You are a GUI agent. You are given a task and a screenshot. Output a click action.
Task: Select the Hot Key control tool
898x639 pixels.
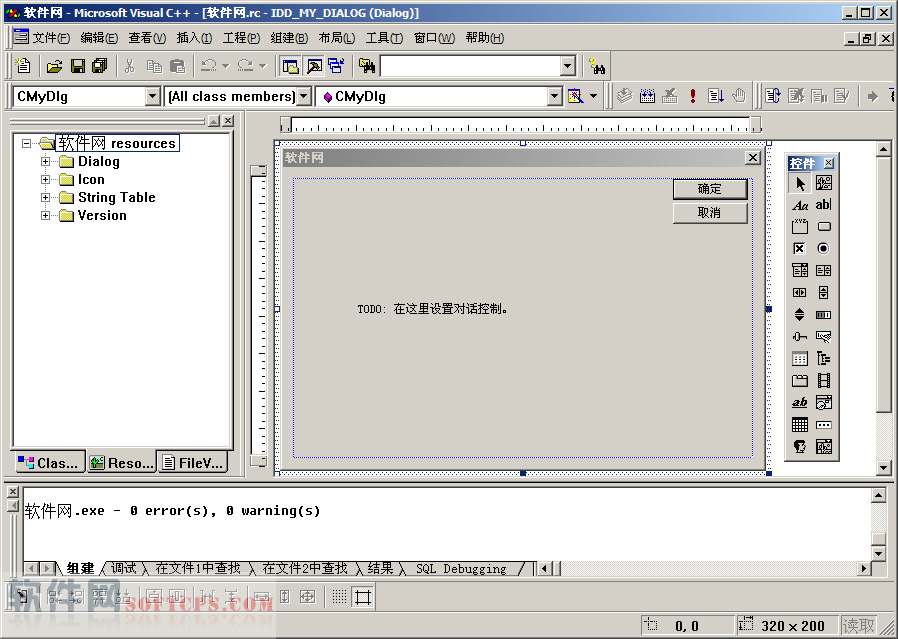(824, 337)
